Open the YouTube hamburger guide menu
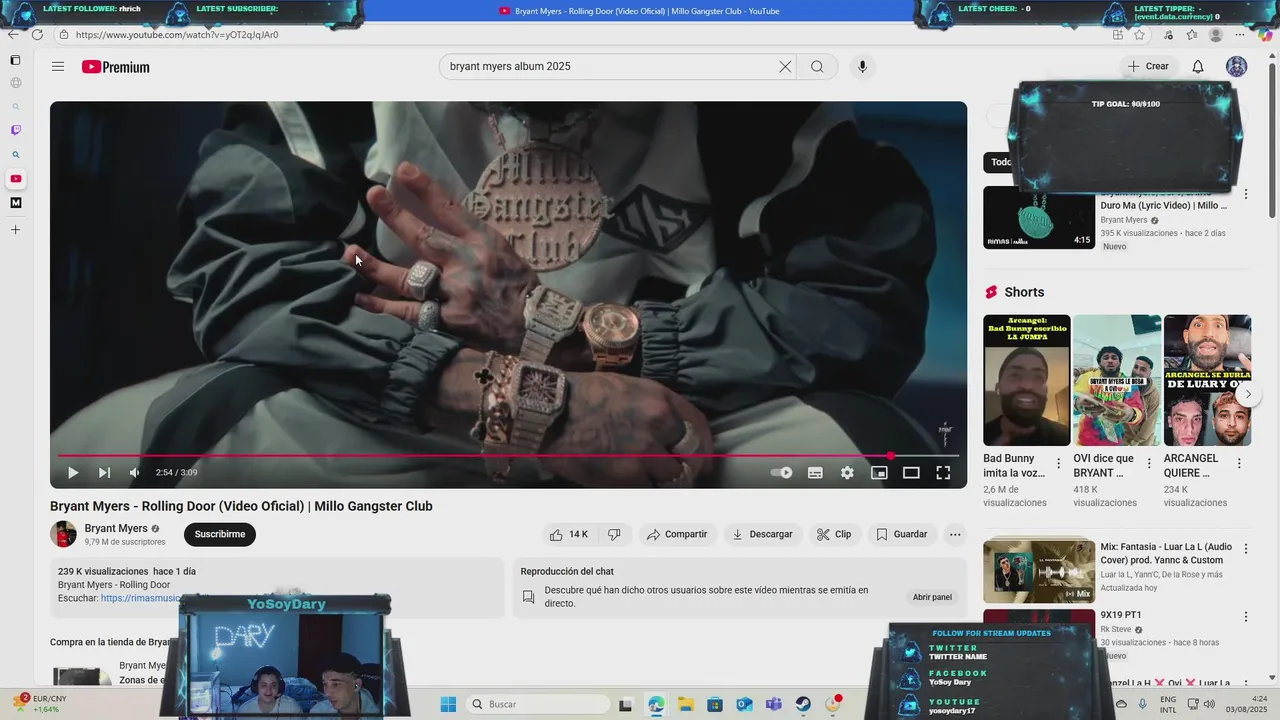This screenshot has width=1280, height=720. [x=58, y=67]
